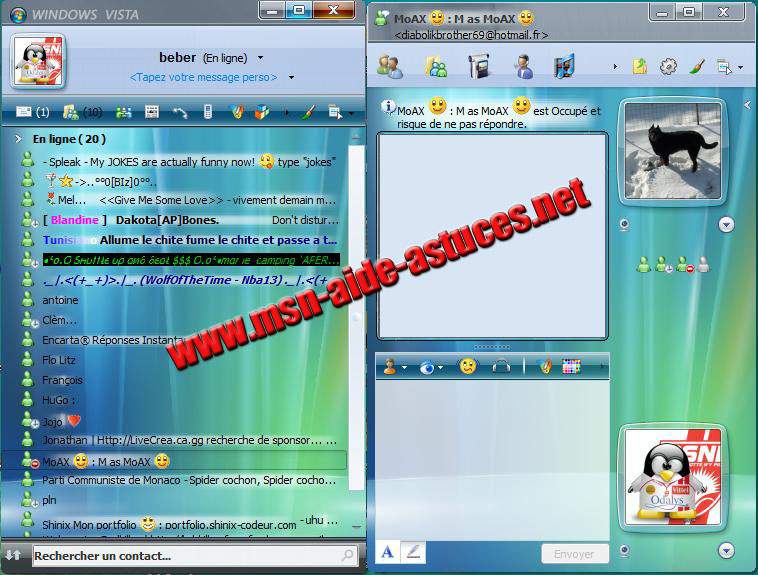Click the send file folder arrow icon
Image resolution: width=758 pixels, height=575 pixels.
640,66
